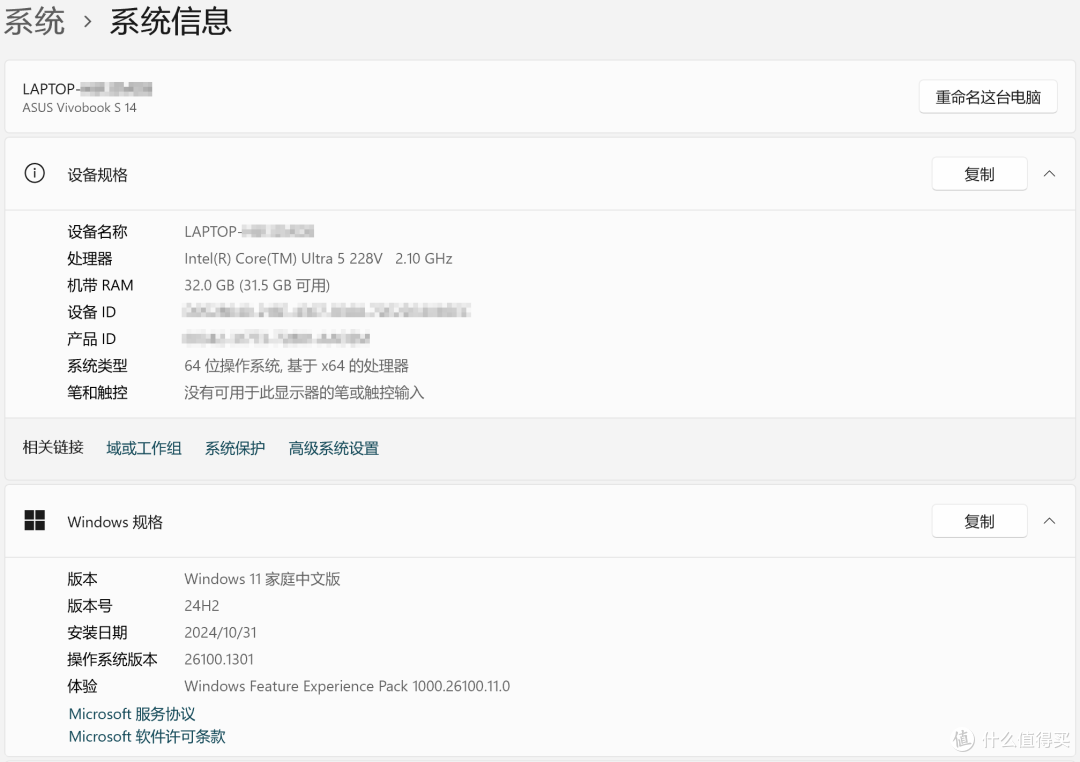Open Microsoft 服务协议 link
The height and width of the screenshot is (762, 1080).
pyautogui.click(x=132, y=714)
